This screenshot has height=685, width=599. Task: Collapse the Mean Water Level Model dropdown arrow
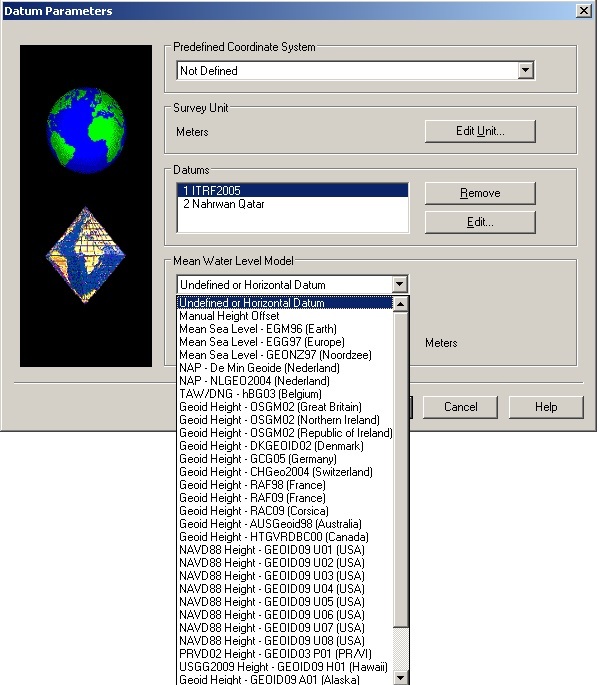click(399, 284)
